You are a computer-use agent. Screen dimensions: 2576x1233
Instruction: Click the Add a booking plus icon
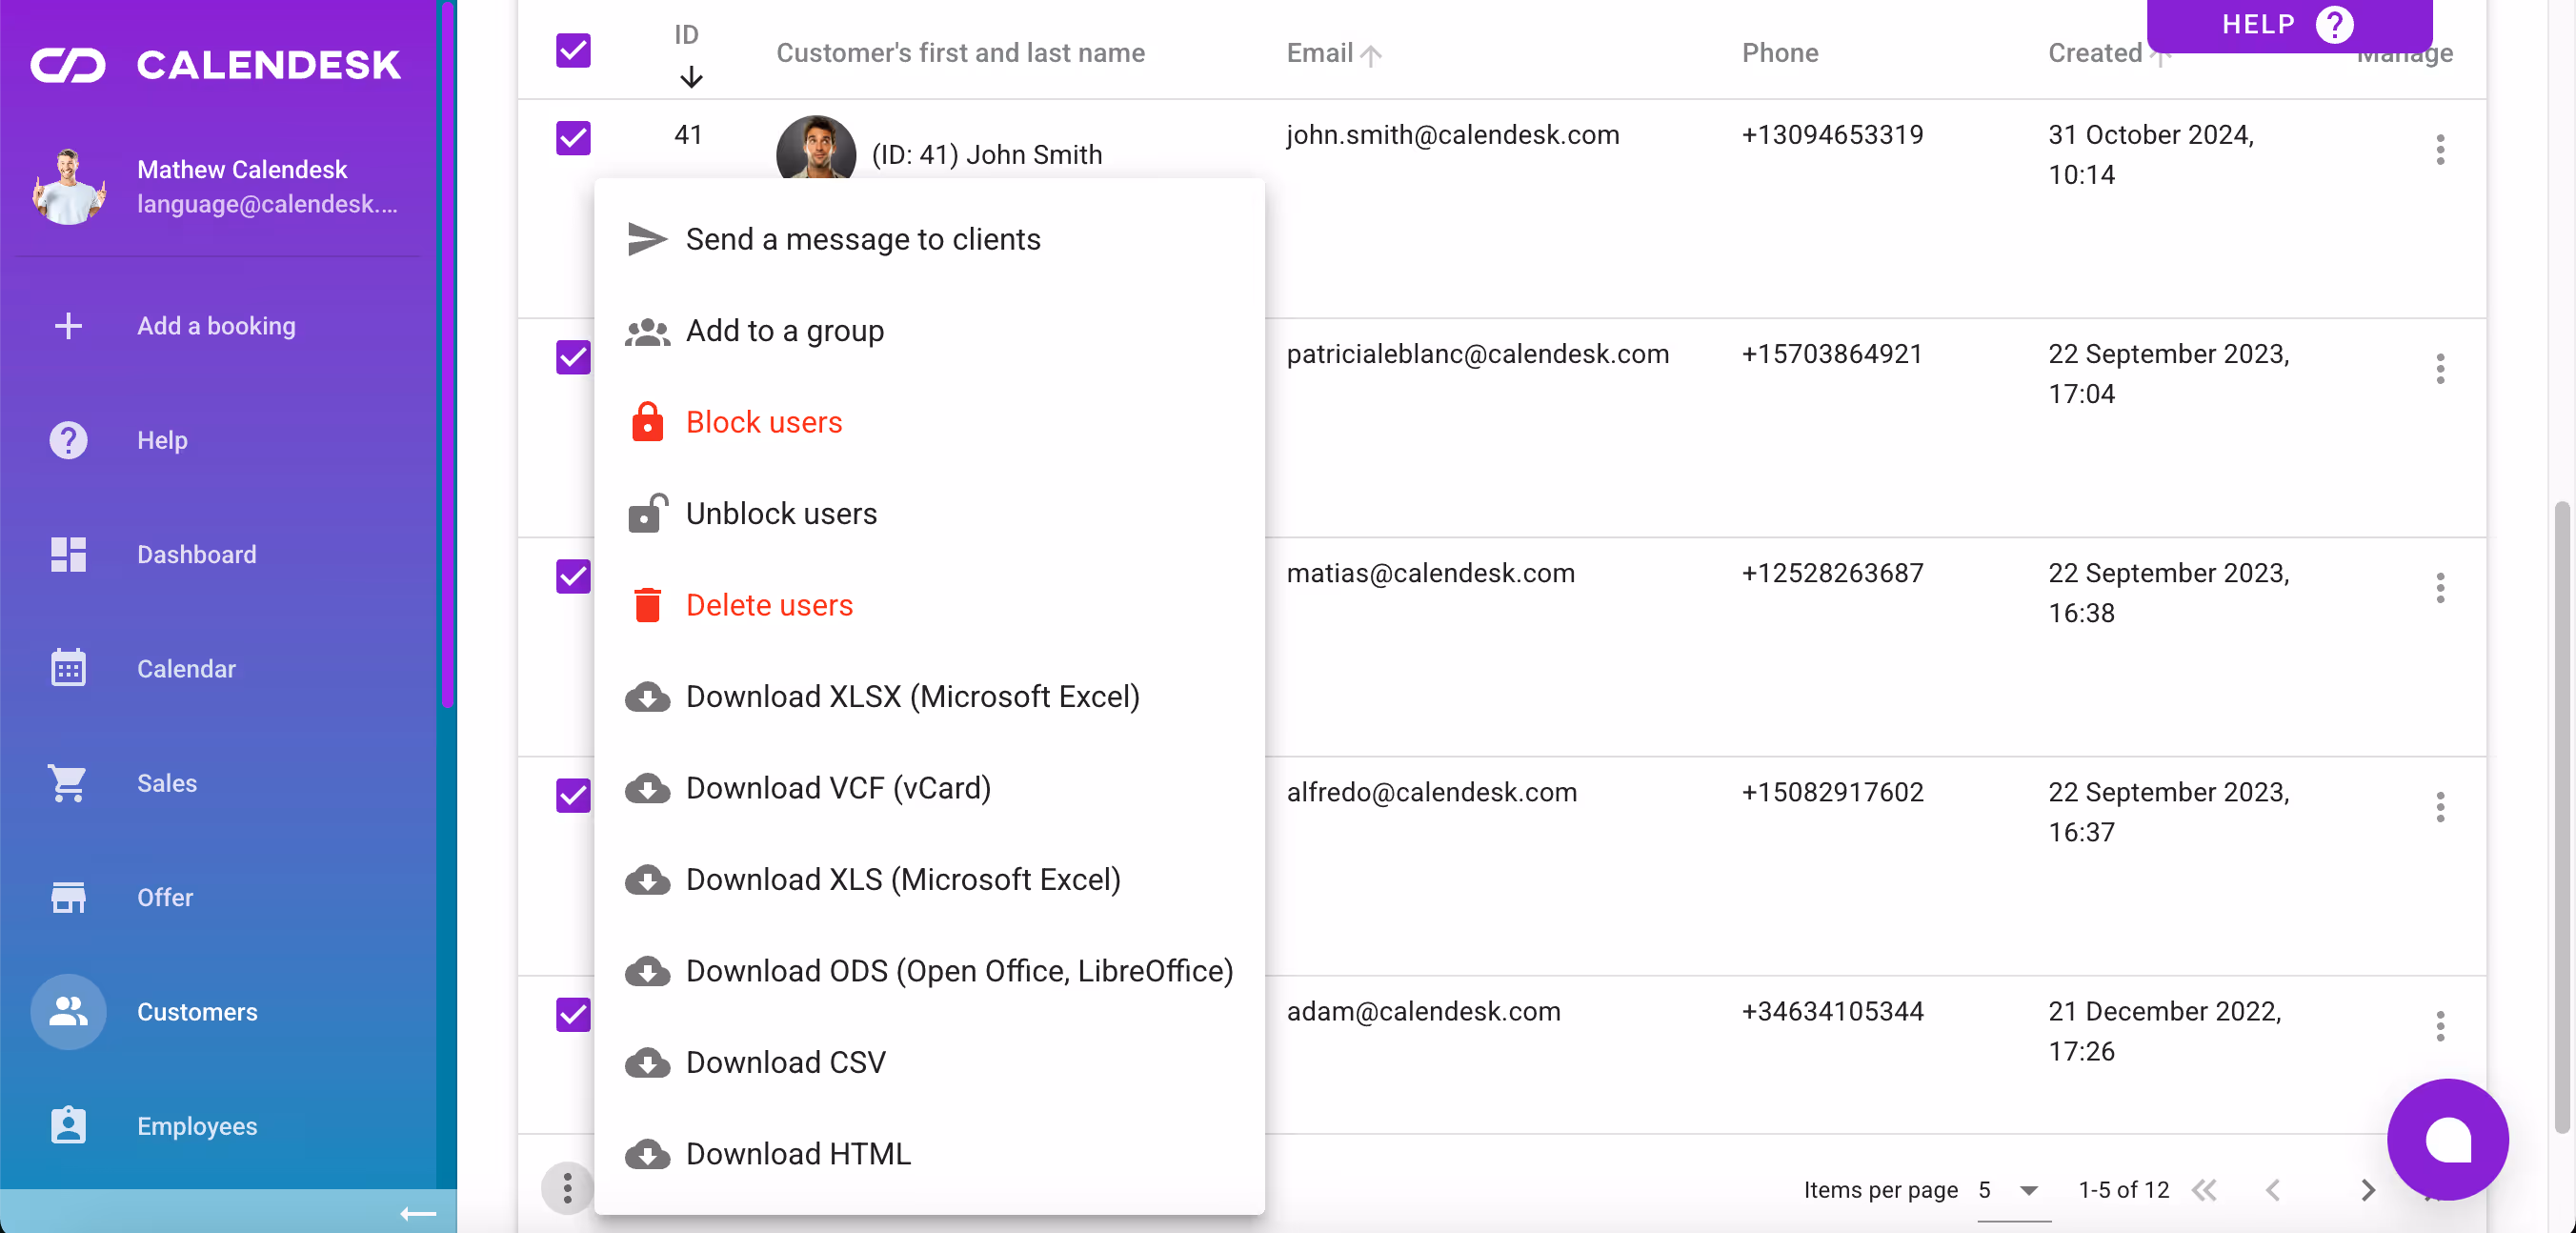(x=67, y=325)
